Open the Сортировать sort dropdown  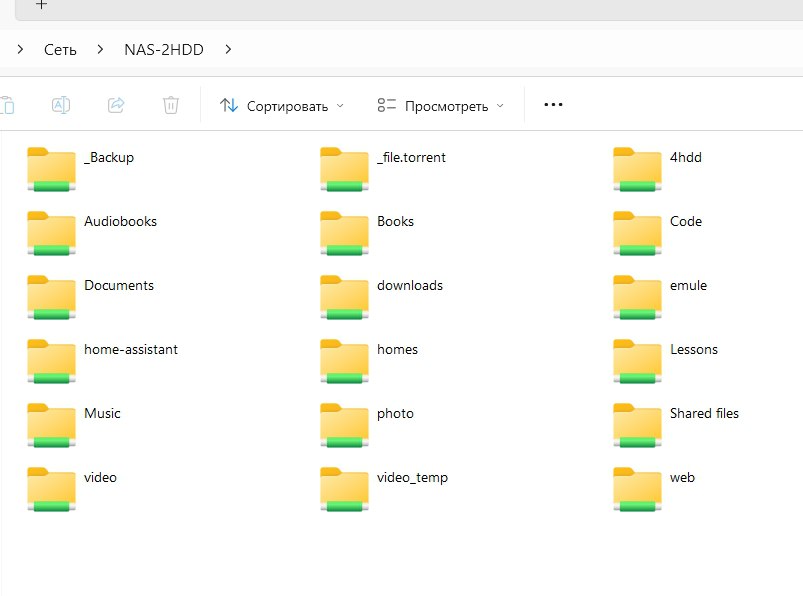(x=282, y=105)
